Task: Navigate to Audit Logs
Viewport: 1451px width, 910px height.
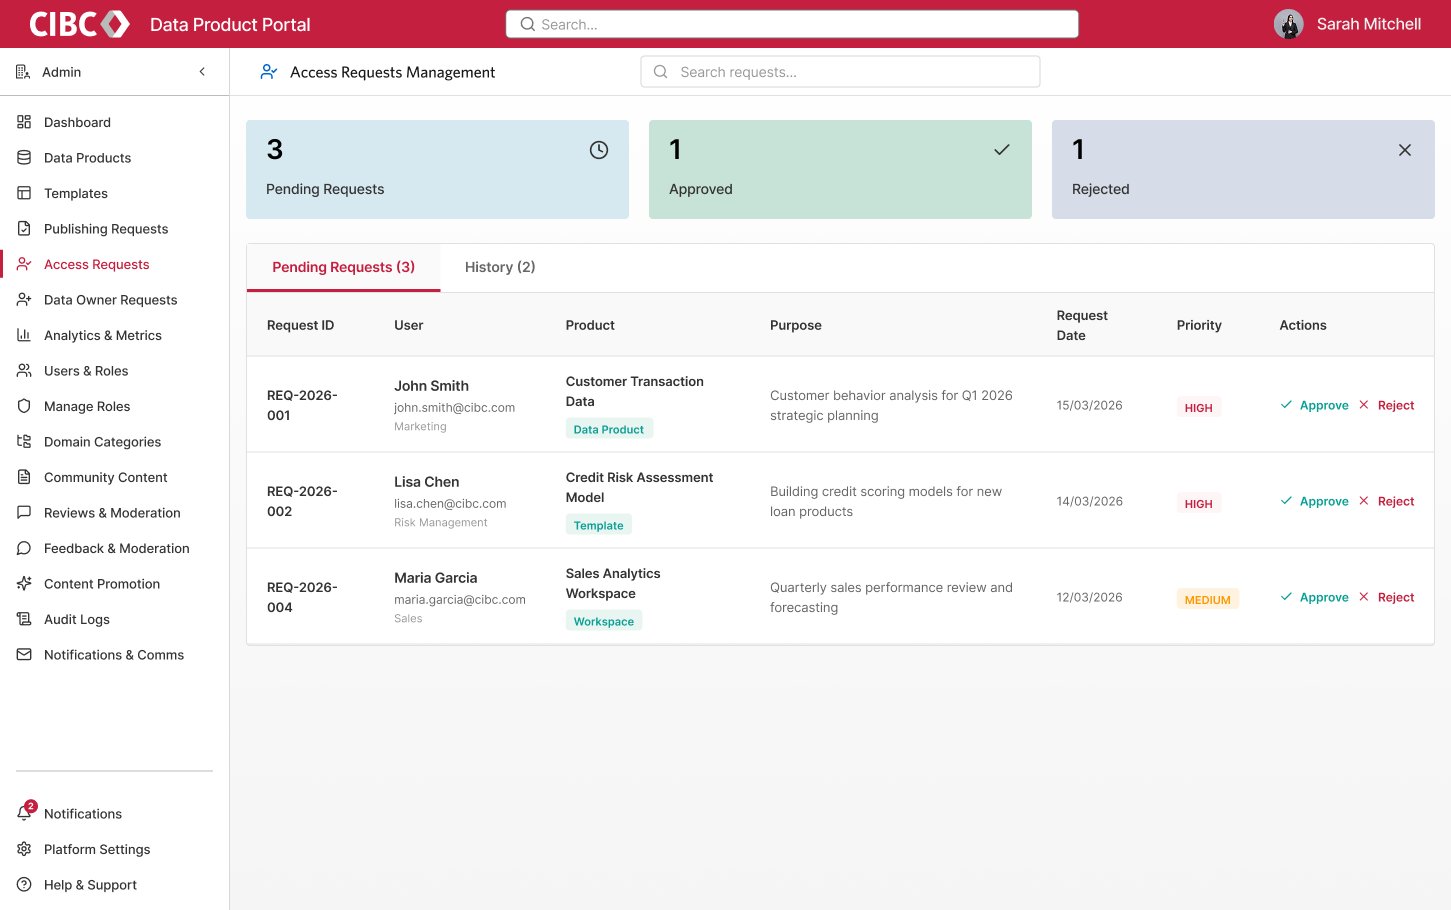Action: coord(115,619)
